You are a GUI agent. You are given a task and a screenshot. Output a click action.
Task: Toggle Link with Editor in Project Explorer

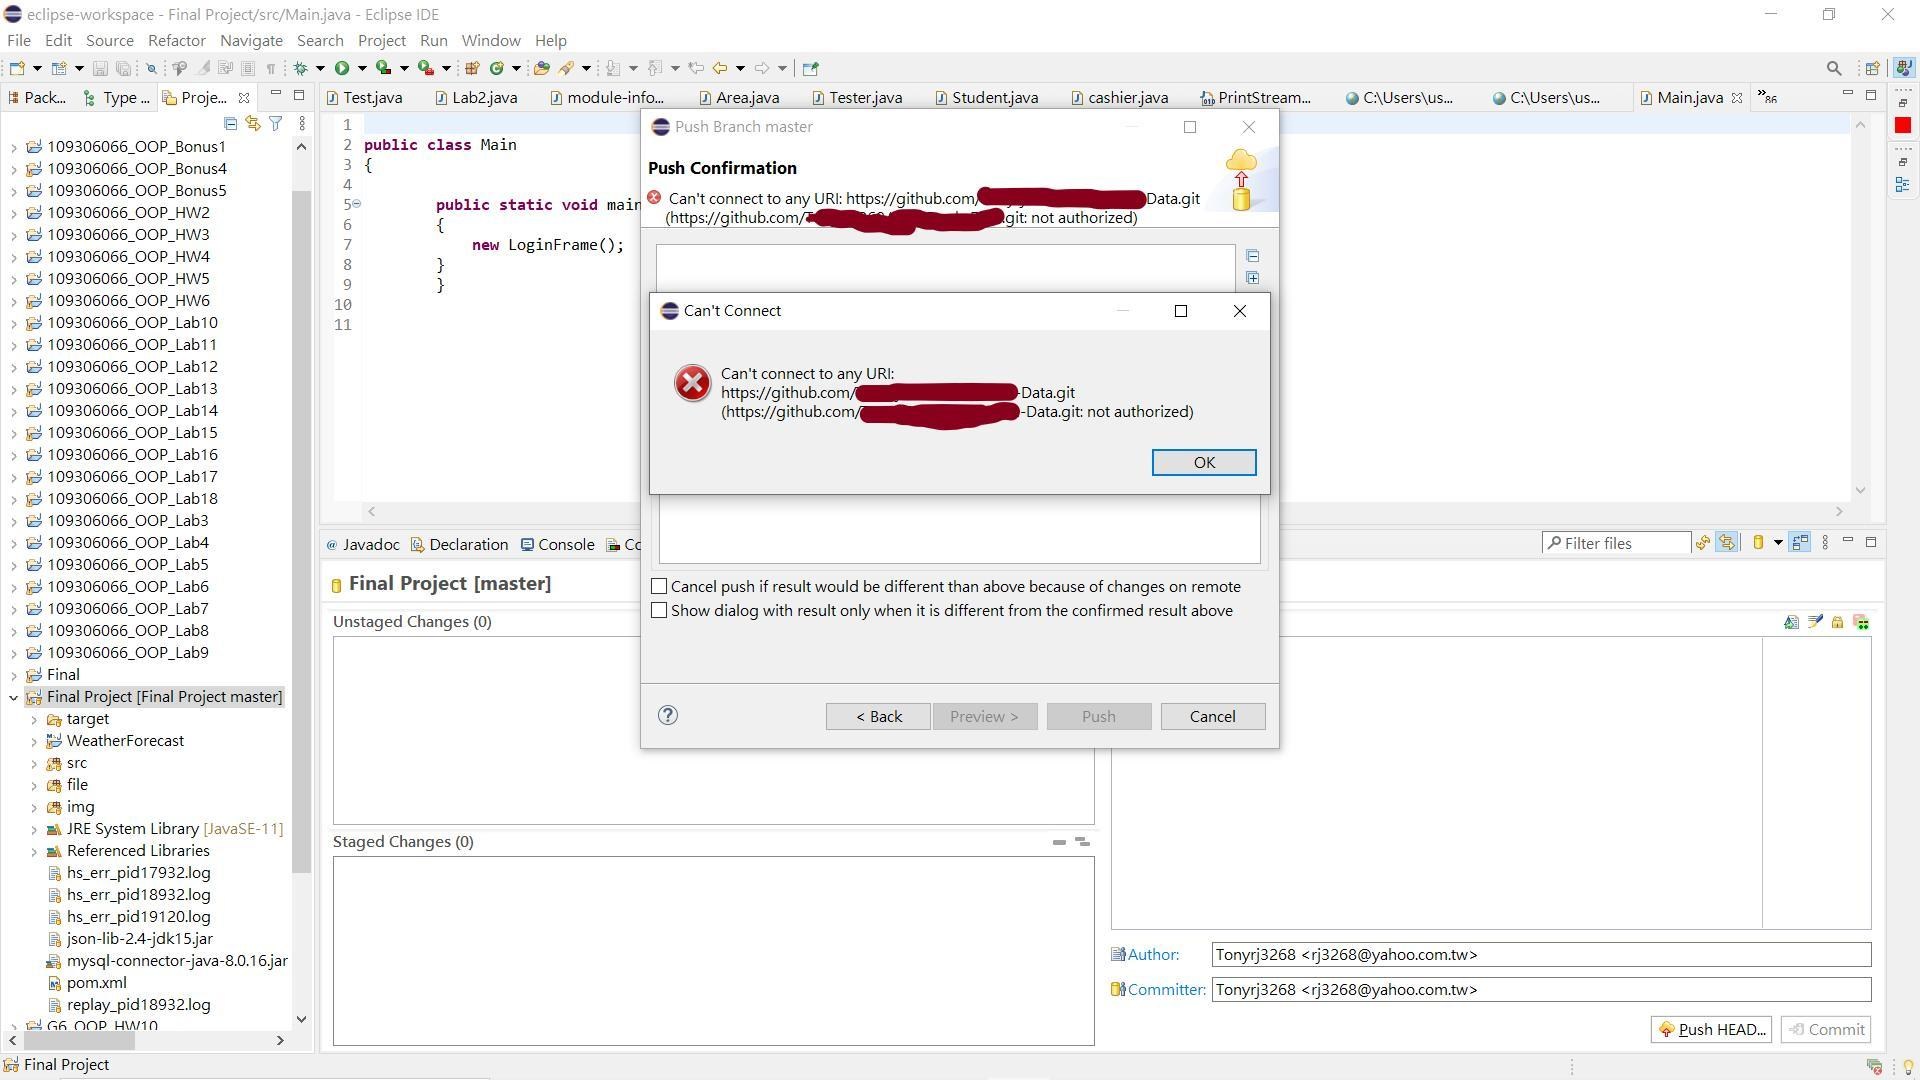coord(253,123)
